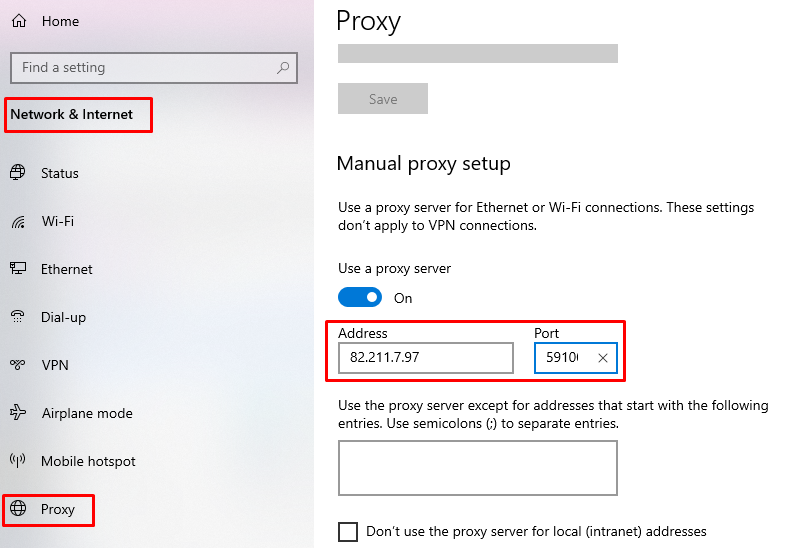Click the Save button
Image resolution: width=788 pixels, height=548 pixels.
tap(383, 99)
